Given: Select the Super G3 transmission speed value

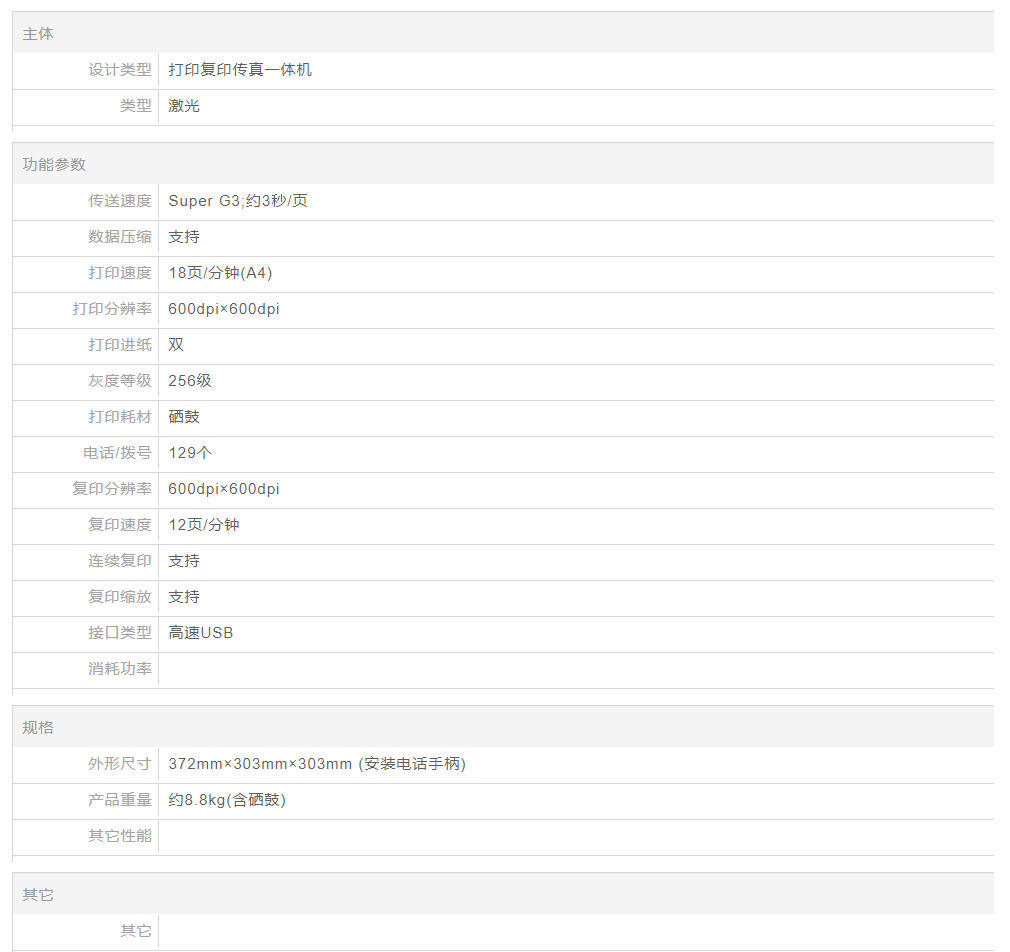Looking at the screenshot, I should click(238, 201).
